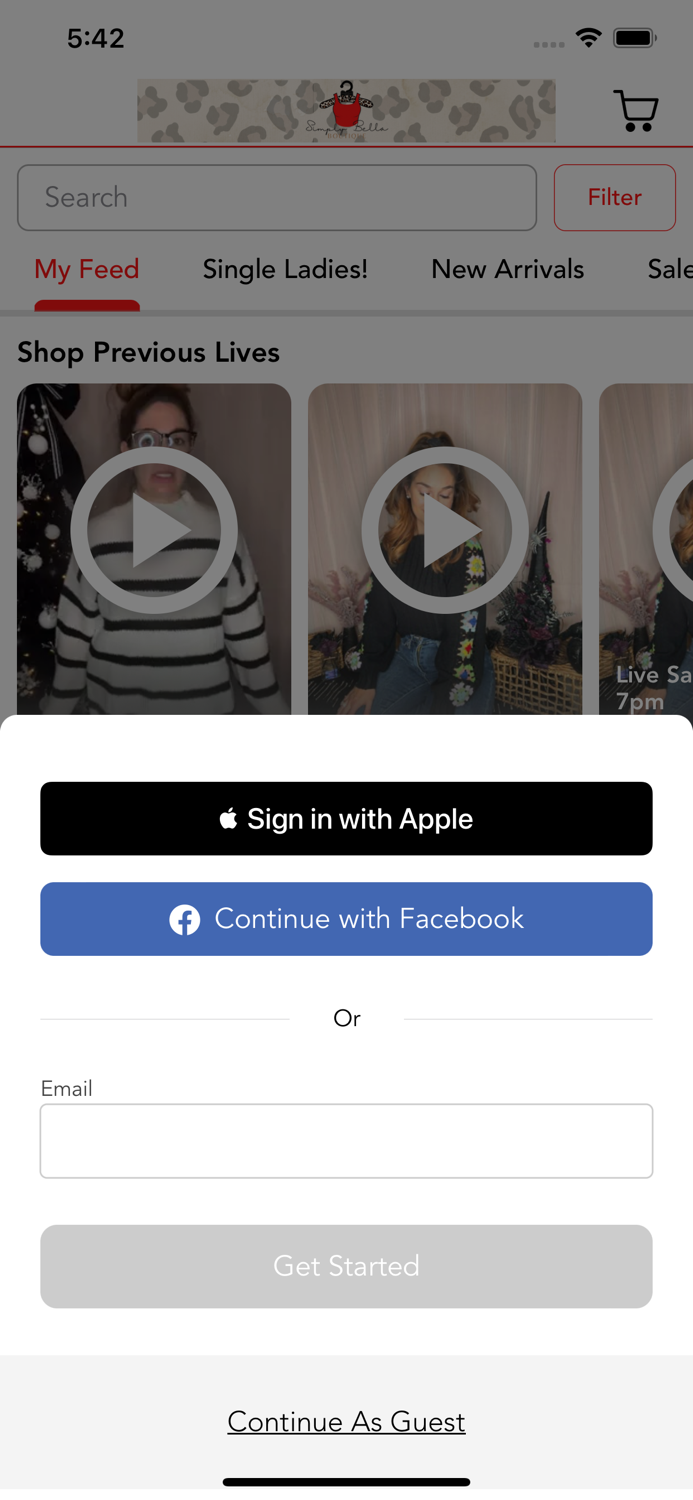This screenshot has width=693, height=1500.
Task: Tap the Simply Bella leopard logo banner
Action: 346,111
